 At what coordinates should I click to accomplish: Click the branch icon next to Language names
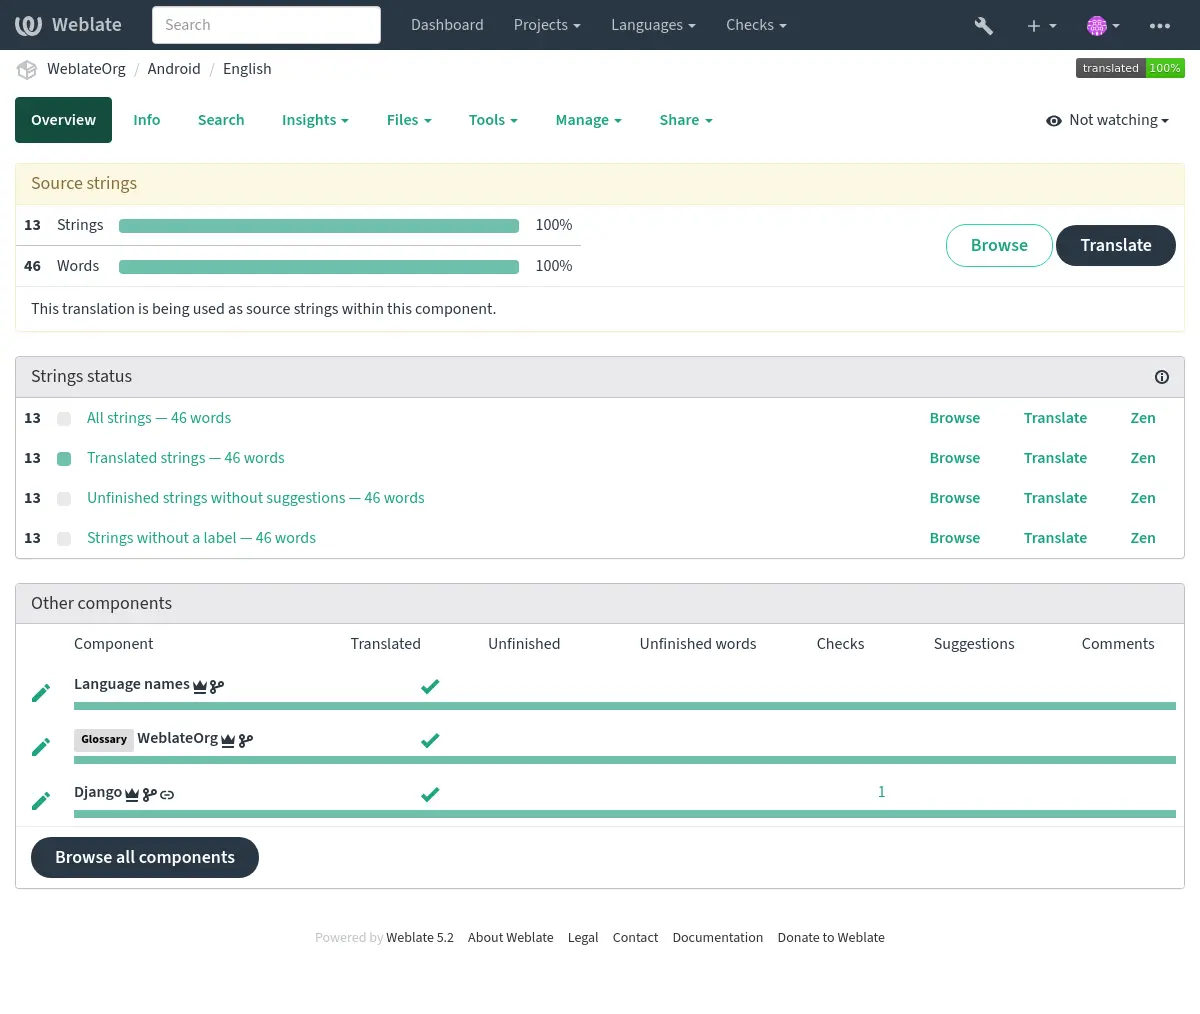click(217, 686)
